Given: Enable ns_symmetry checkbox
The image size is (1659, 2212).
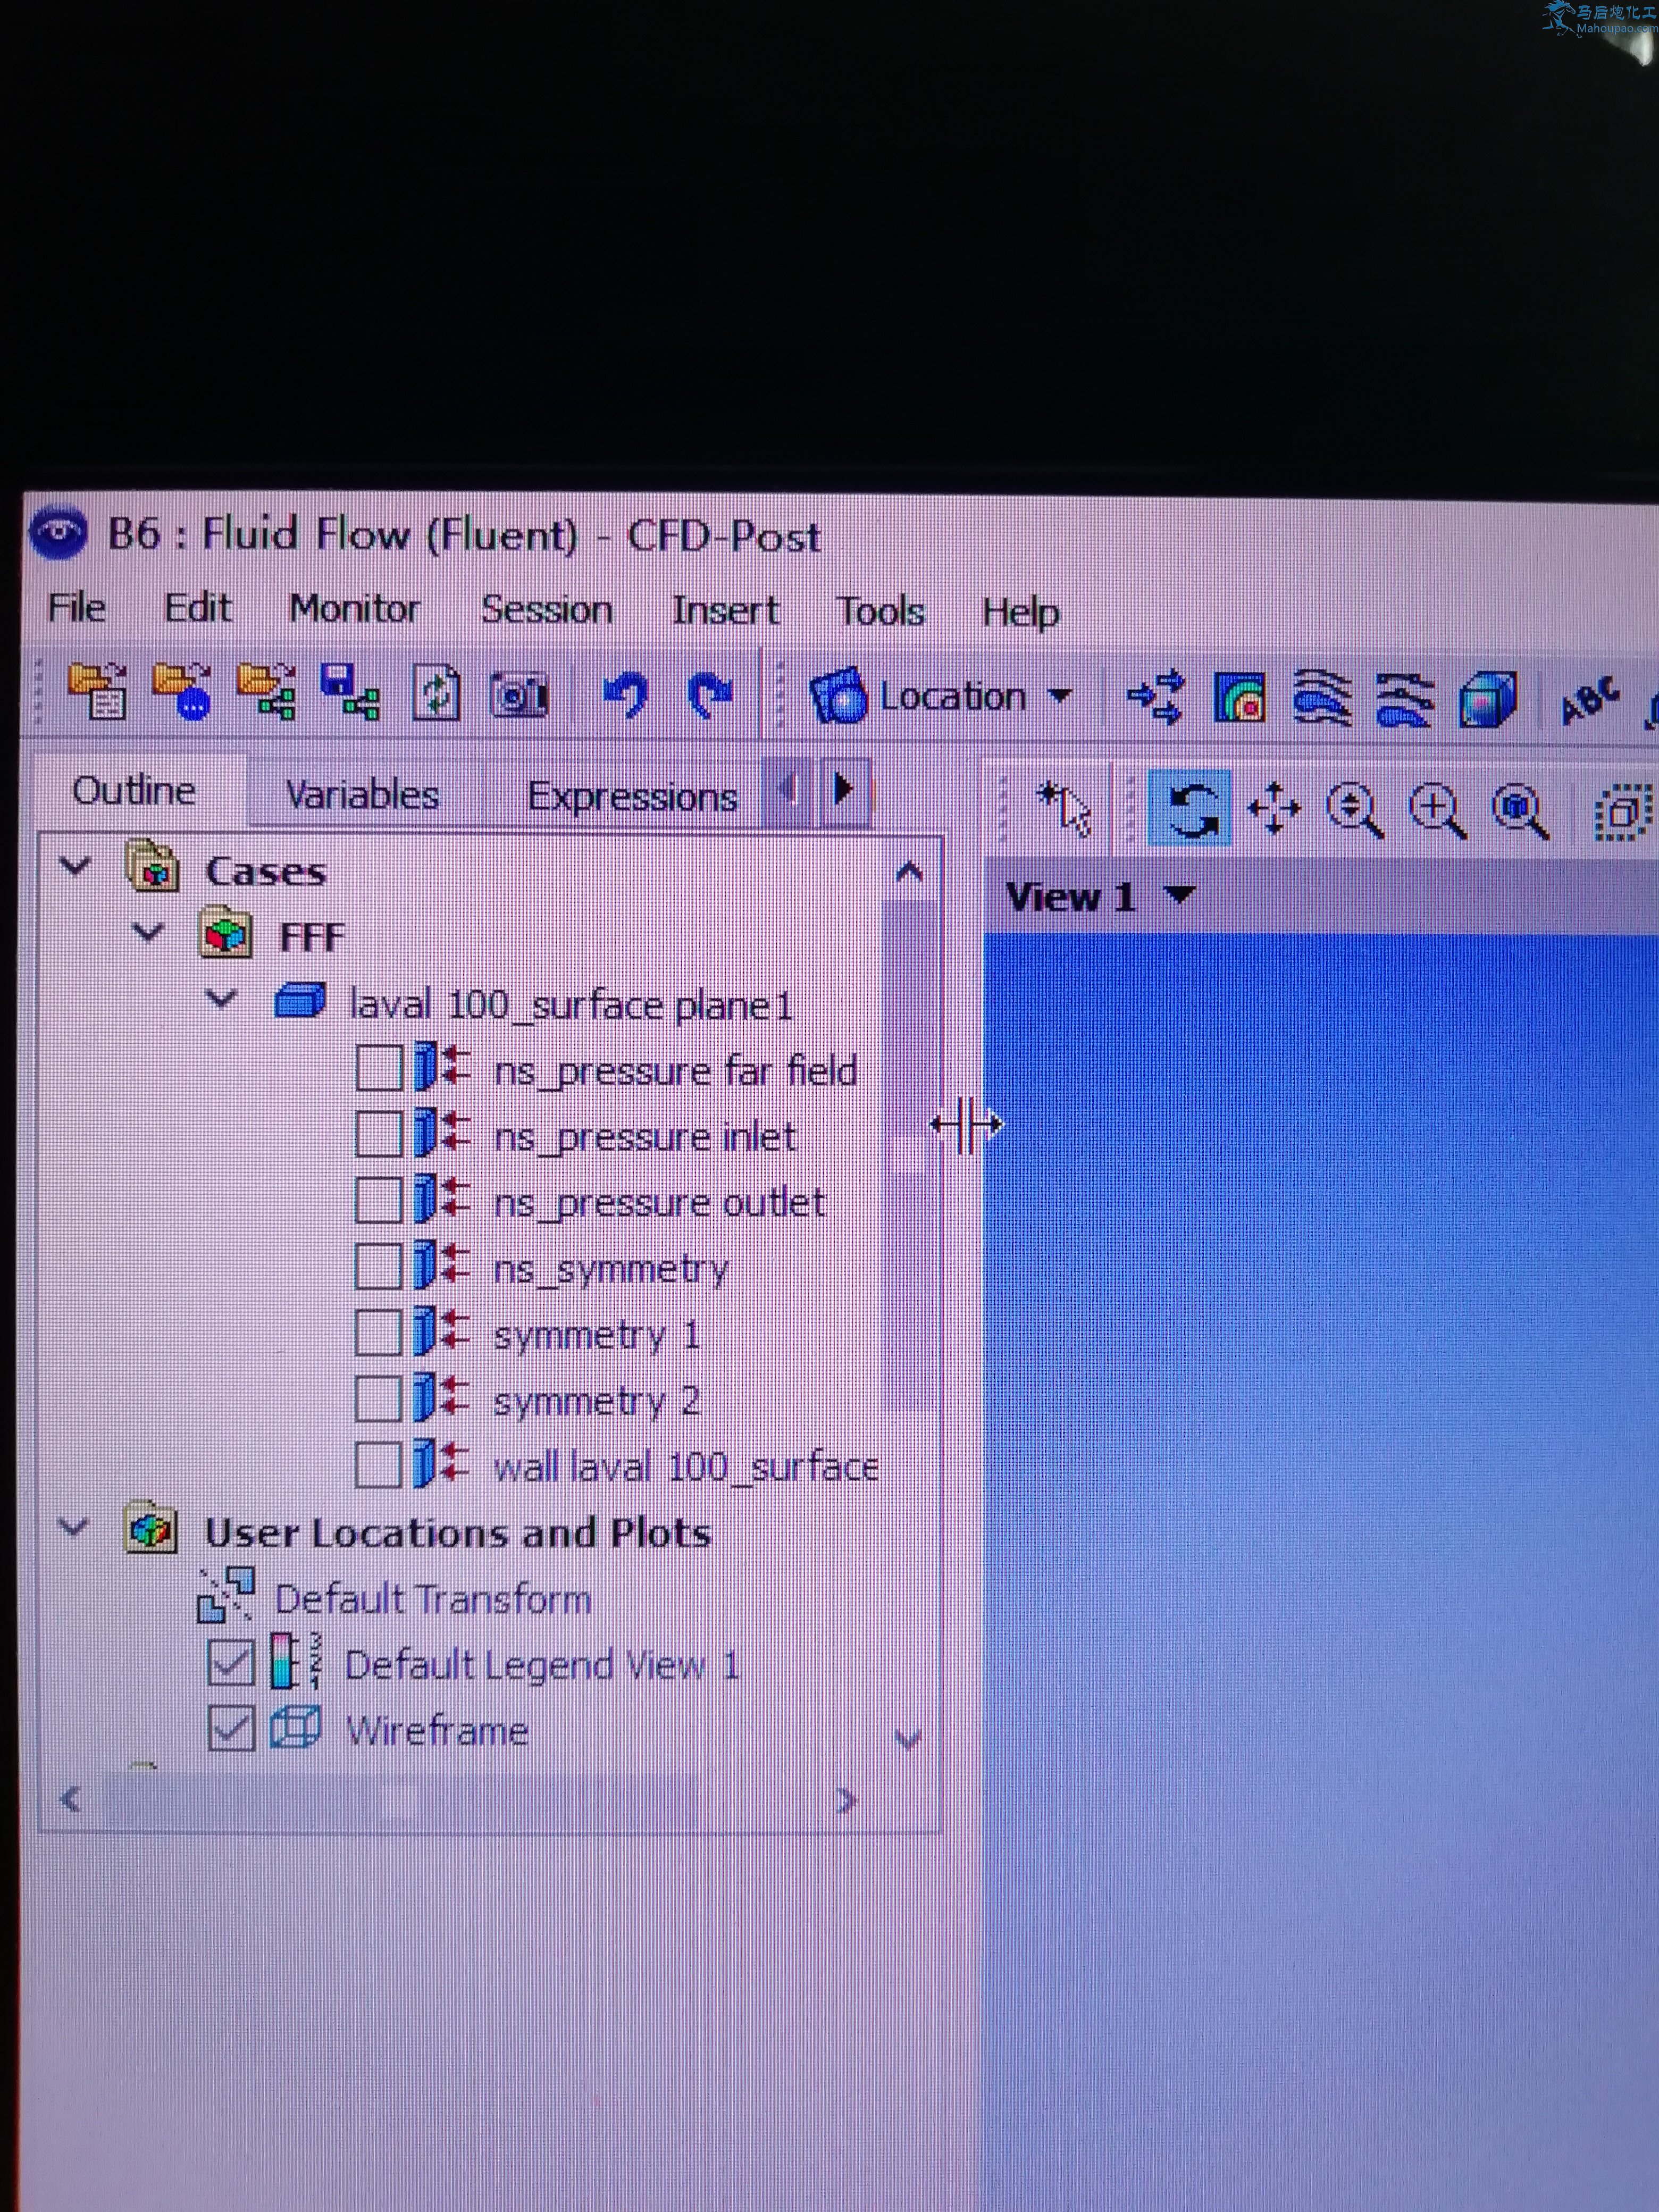Looking at the screenshot, I should 380,1266.
